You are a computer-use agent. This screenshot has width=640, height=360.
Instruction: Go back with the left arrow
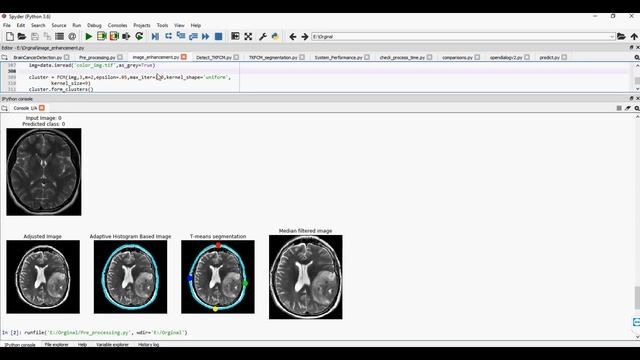(293, 36)
